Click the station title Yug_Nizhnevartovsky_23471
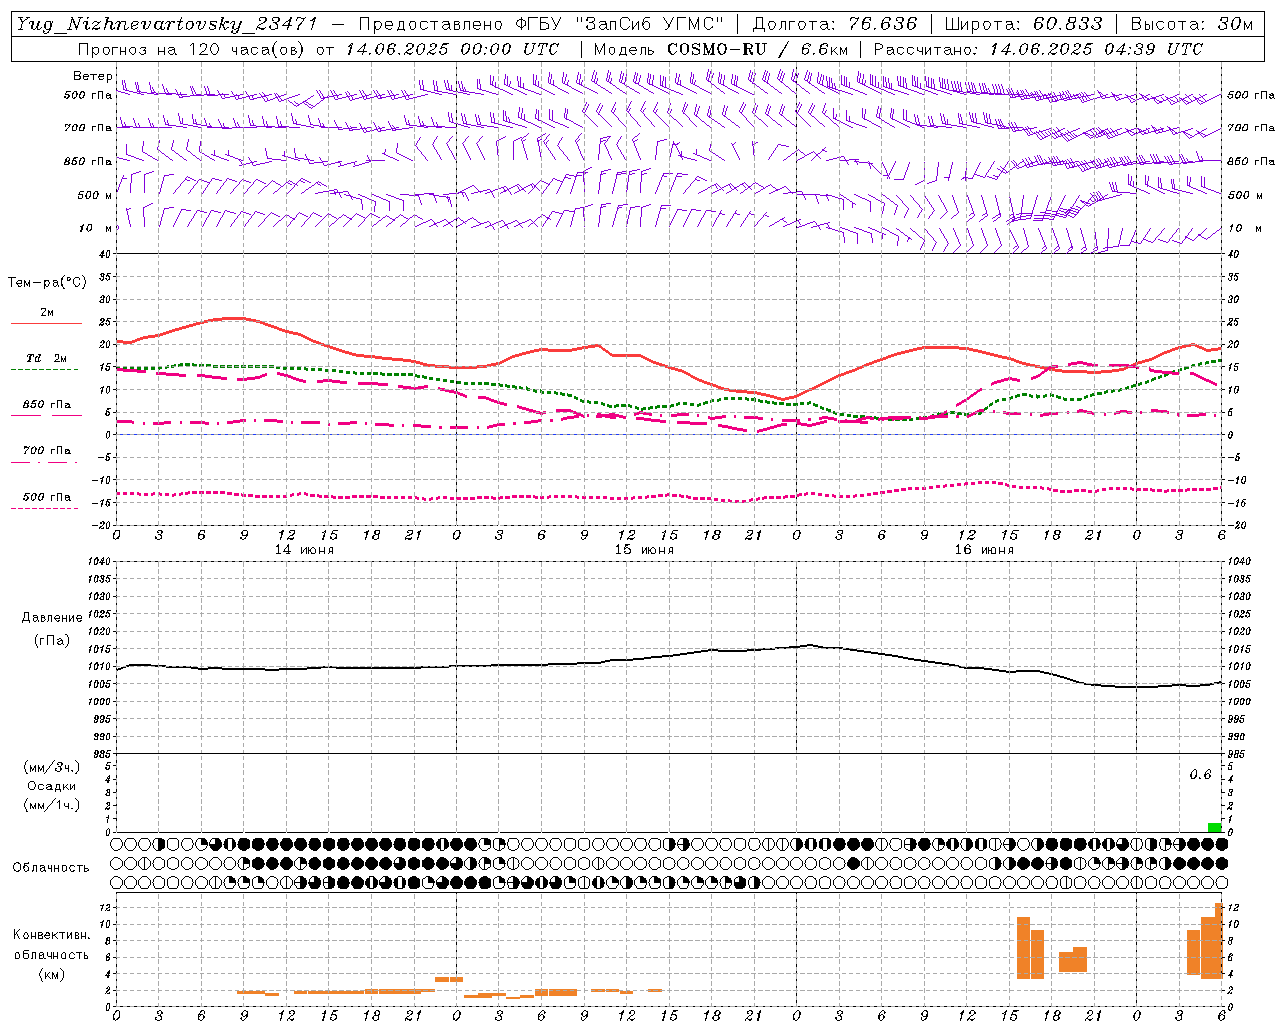Screen dimensions: 1280x1024 pyautogui.click(x=166, y=24)
